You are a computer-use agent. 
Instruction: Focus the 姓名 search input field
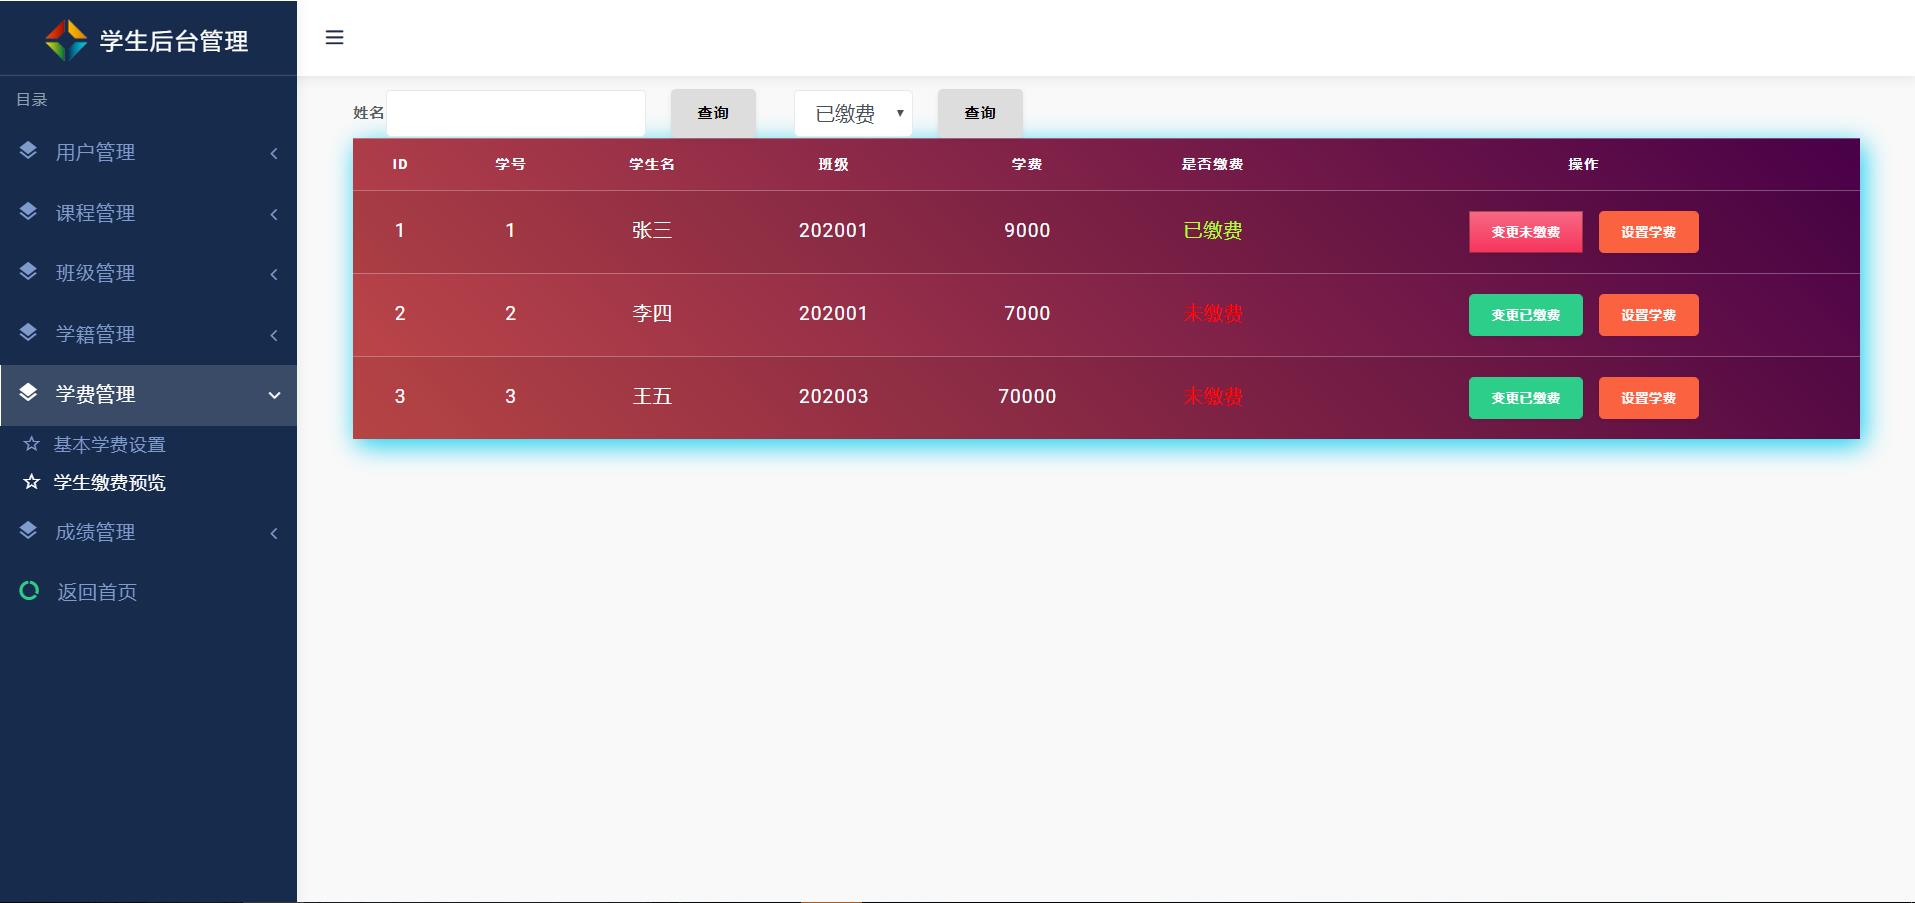[x=516, y=113]
